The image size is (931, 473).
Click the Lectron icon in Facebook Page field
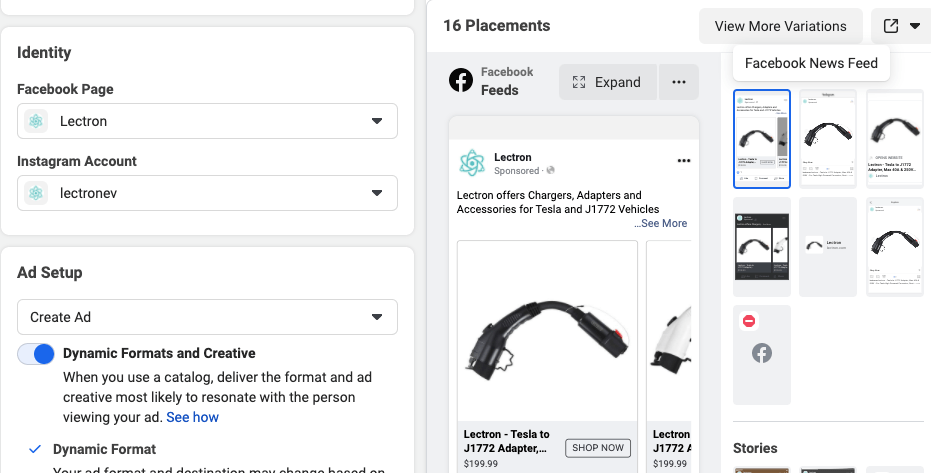coord(37,121)
